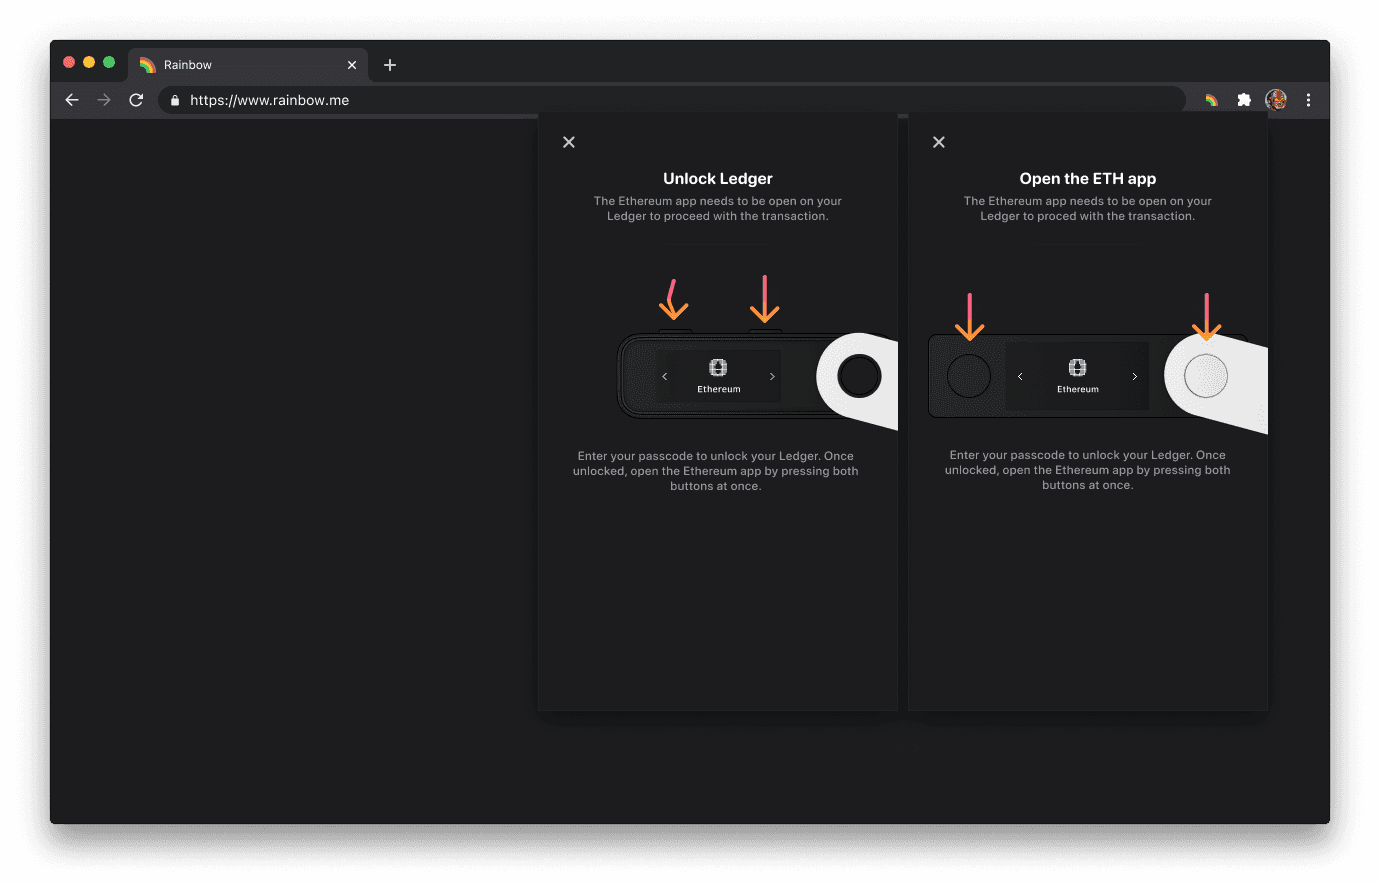
Task: Click the right chevron on ETH app device screen
Action: point(1135,376)
